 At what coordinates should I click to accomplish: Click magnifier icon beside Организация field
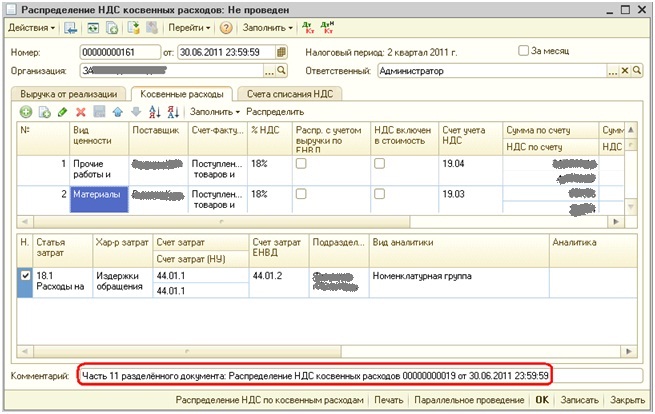pos(282,71)
